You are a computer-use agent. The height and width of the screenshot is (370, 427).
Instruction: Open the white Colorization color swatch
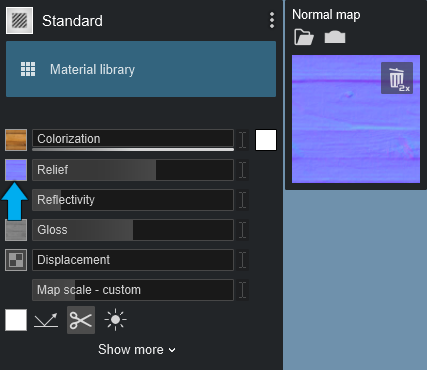tap(266, 140)
